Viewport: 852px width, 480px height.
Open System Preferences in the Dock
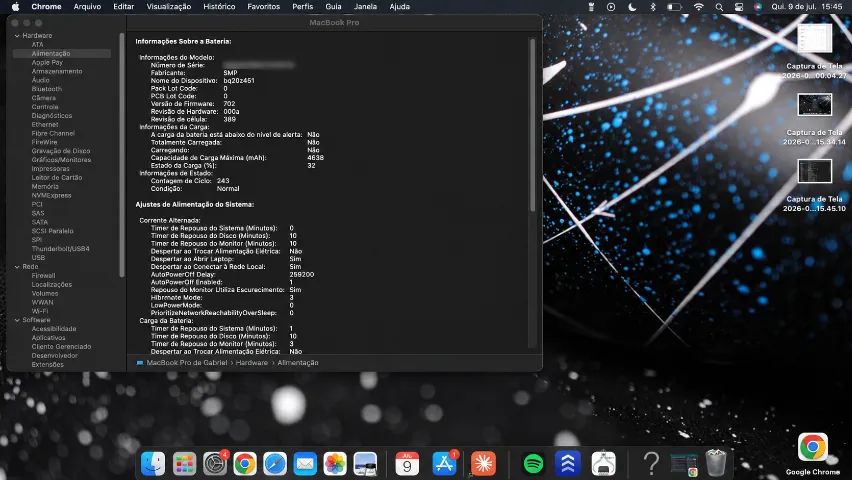coord(215,464)
